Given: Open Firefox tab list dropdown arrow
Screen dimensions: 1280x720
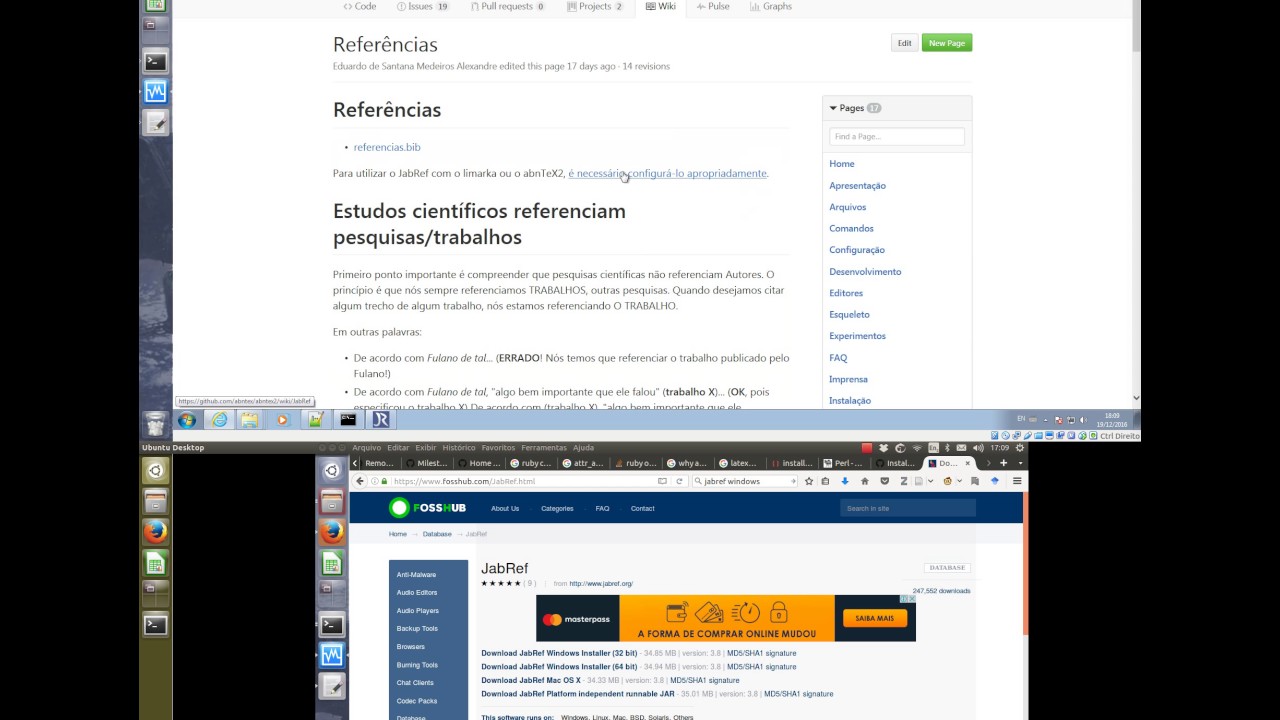Looking at the screenshot, I should click(1020, 463).
